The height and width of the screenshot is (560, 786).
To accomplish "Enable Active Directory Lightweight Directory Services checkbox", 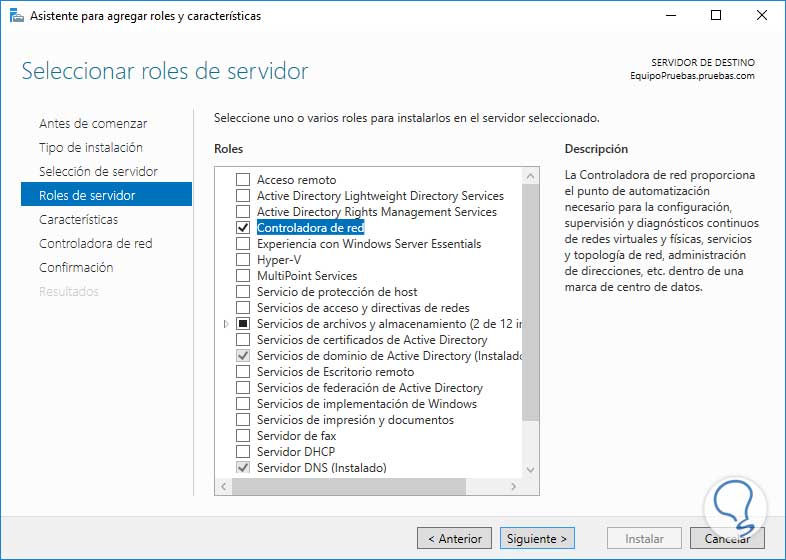I will pos(243,196).
